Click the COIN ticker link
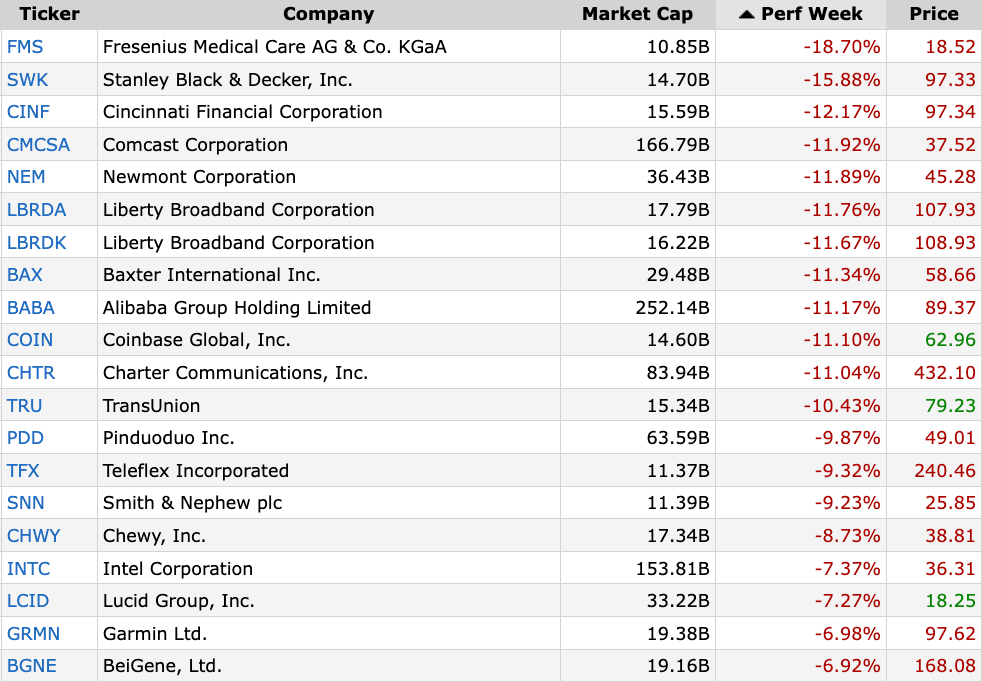The width and height of the screenshot is (982, 682). 30,340
